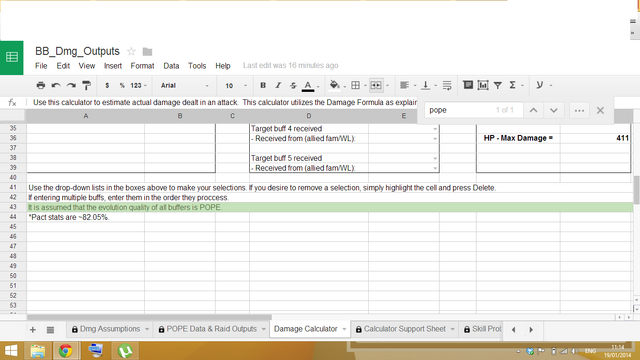The height and width of the screenshot is (360, 640).
Task: Format as currency with dollar icon
Action: [107, 85]
